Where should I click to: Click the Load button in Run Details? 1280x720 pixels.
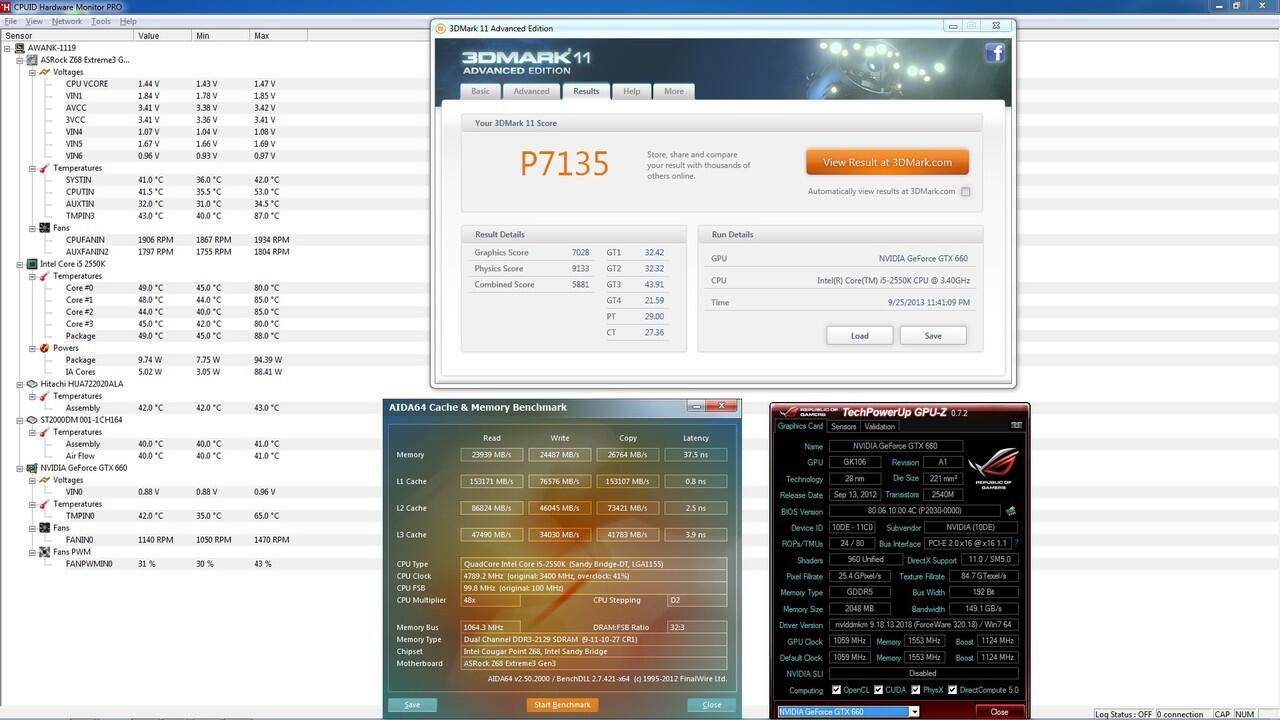tap(859, 336)
